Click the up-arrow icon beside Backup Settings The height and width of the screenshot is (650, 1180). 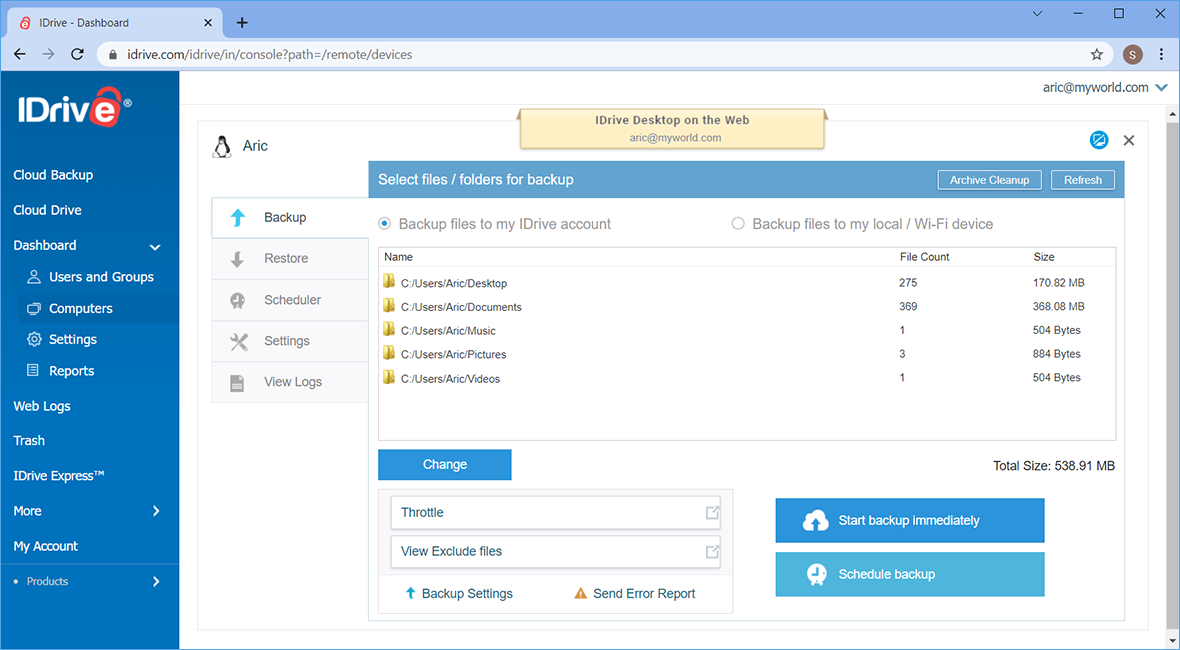pyautogui.click(x=410, y=593)
